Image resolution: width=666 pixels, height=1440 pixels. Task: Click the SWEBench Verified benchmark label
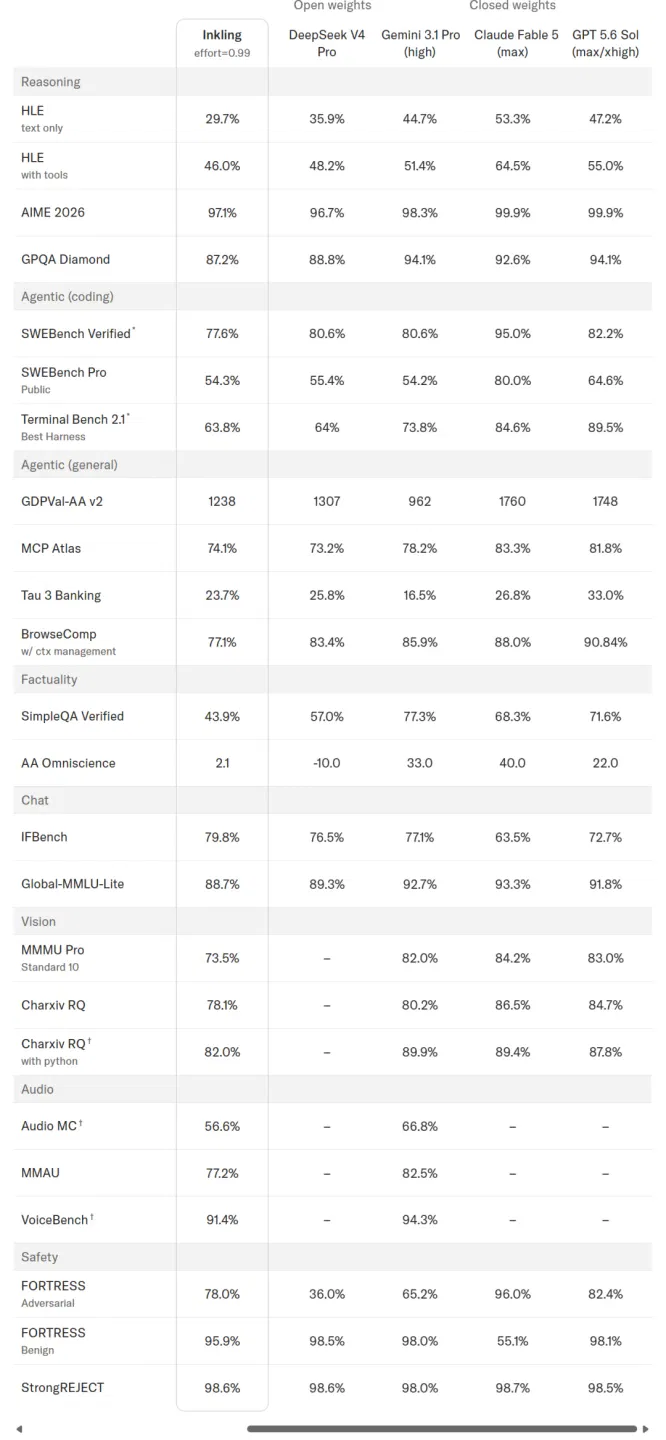click(76, 333)
